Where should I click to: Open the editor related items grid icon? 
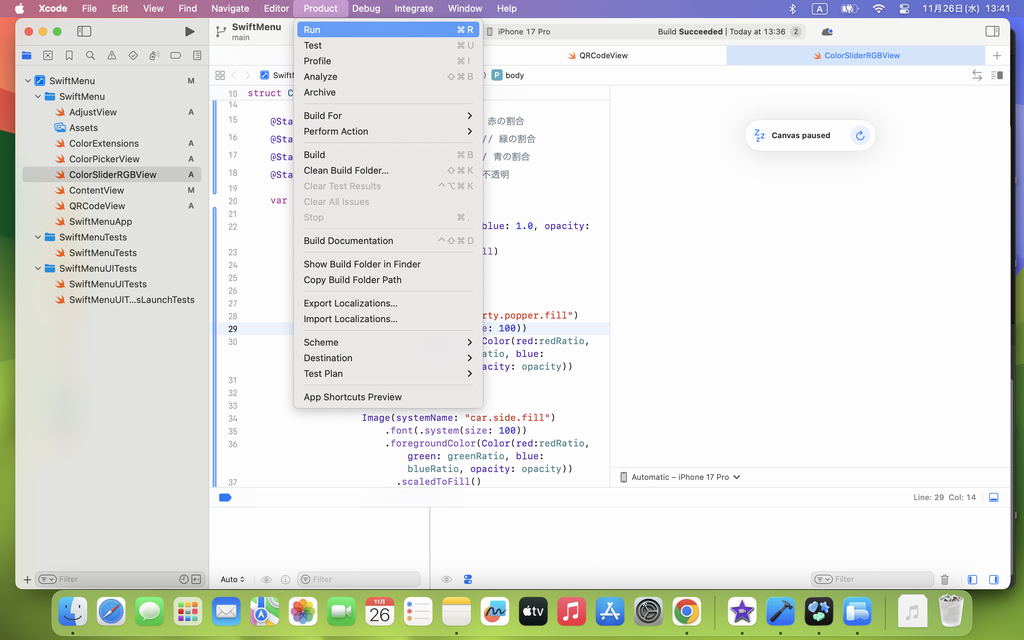pos(220,75)
